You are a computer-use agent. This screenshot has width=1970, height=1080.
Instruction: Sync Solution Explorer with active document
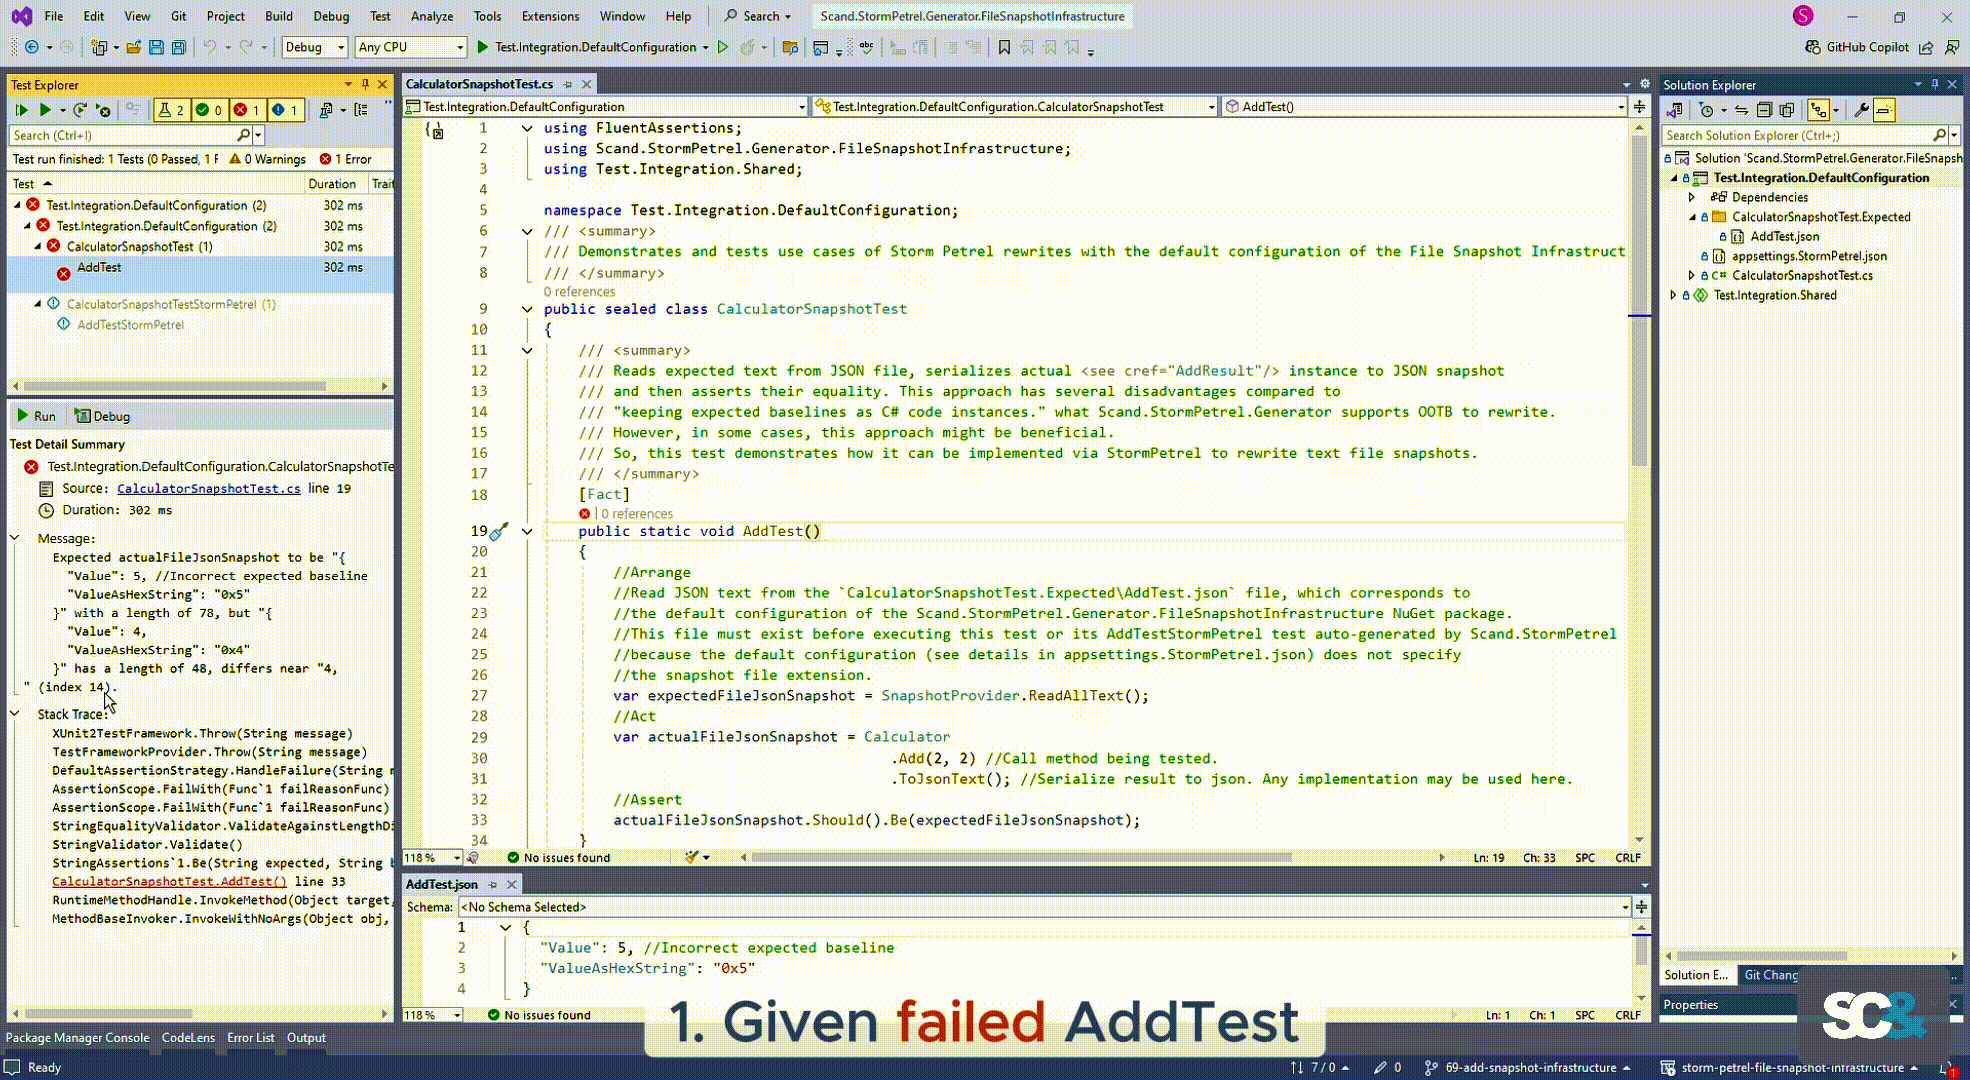1740,111
